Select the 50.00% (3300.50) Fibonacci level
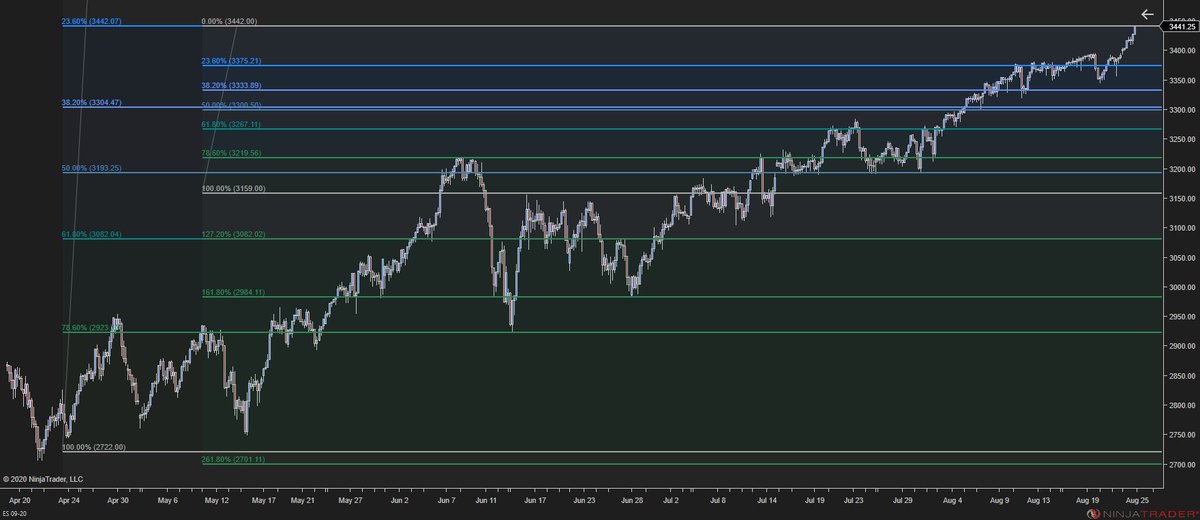The height and width of the screenshot is (520, 1200). 233,104
